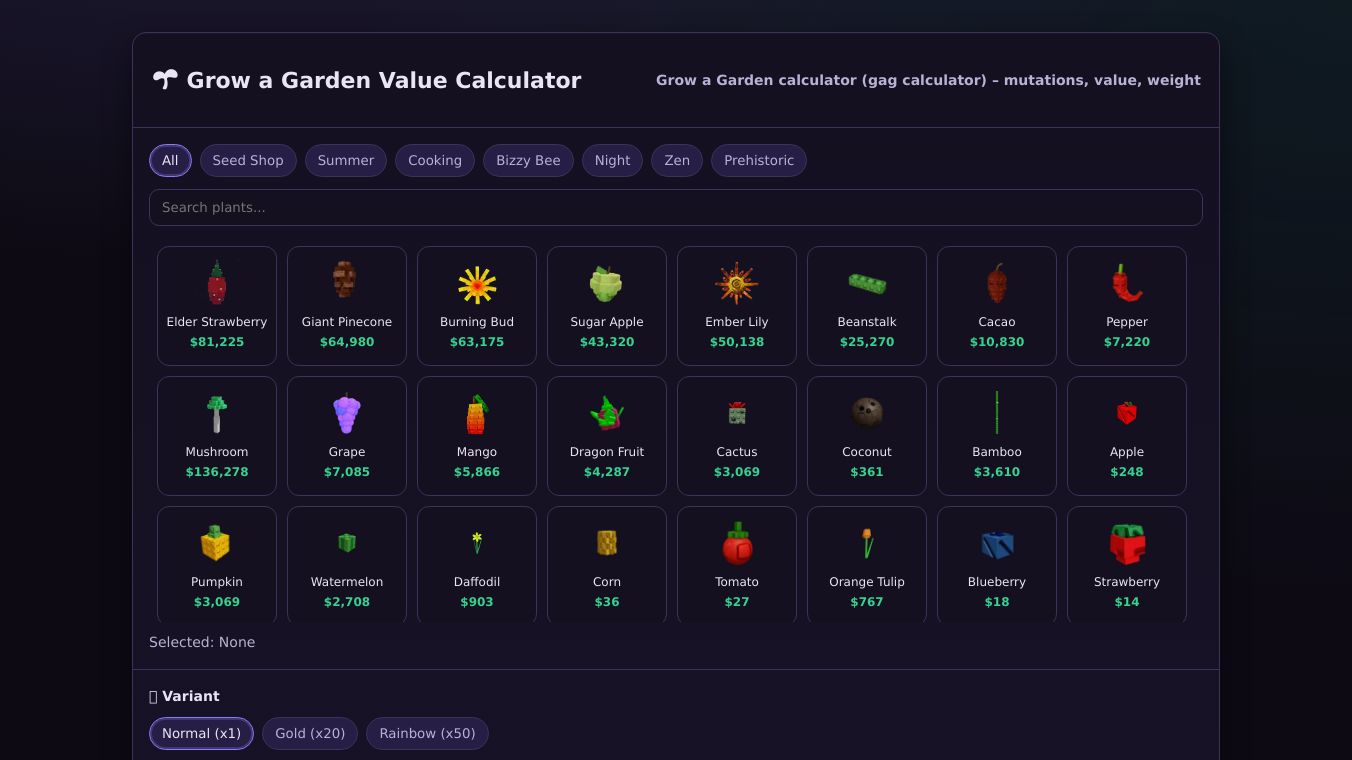
Task: Show Night category plants
Action: 612,160
